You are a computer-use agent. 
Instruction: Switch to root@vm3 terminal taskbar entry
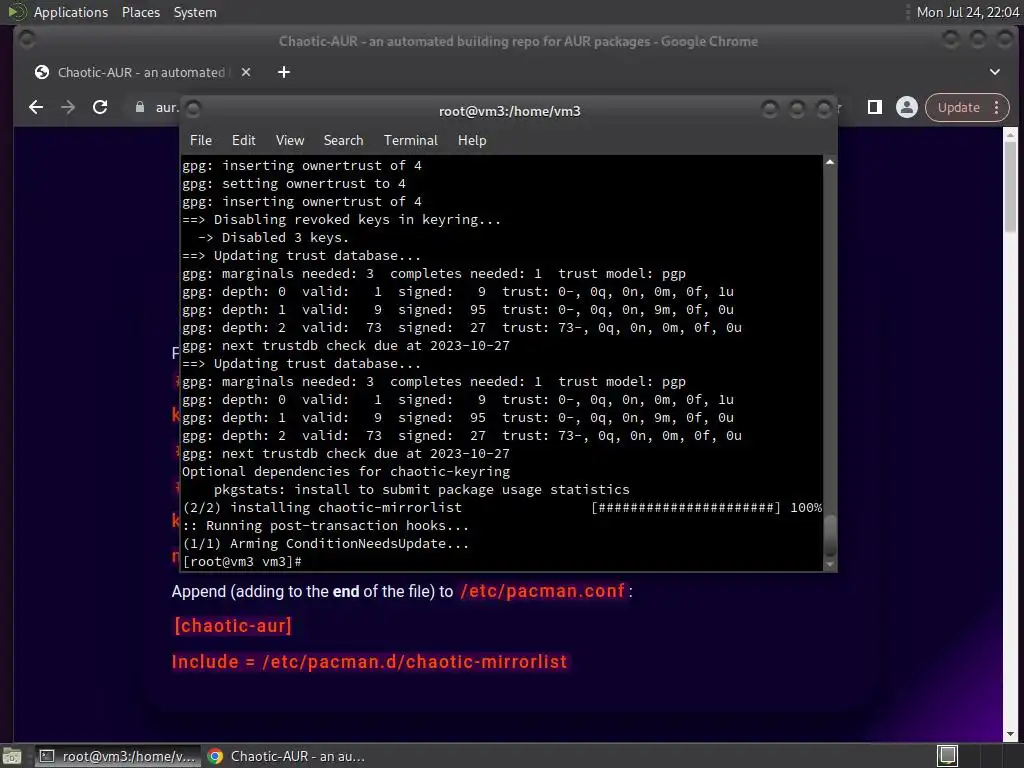point(118,756)
